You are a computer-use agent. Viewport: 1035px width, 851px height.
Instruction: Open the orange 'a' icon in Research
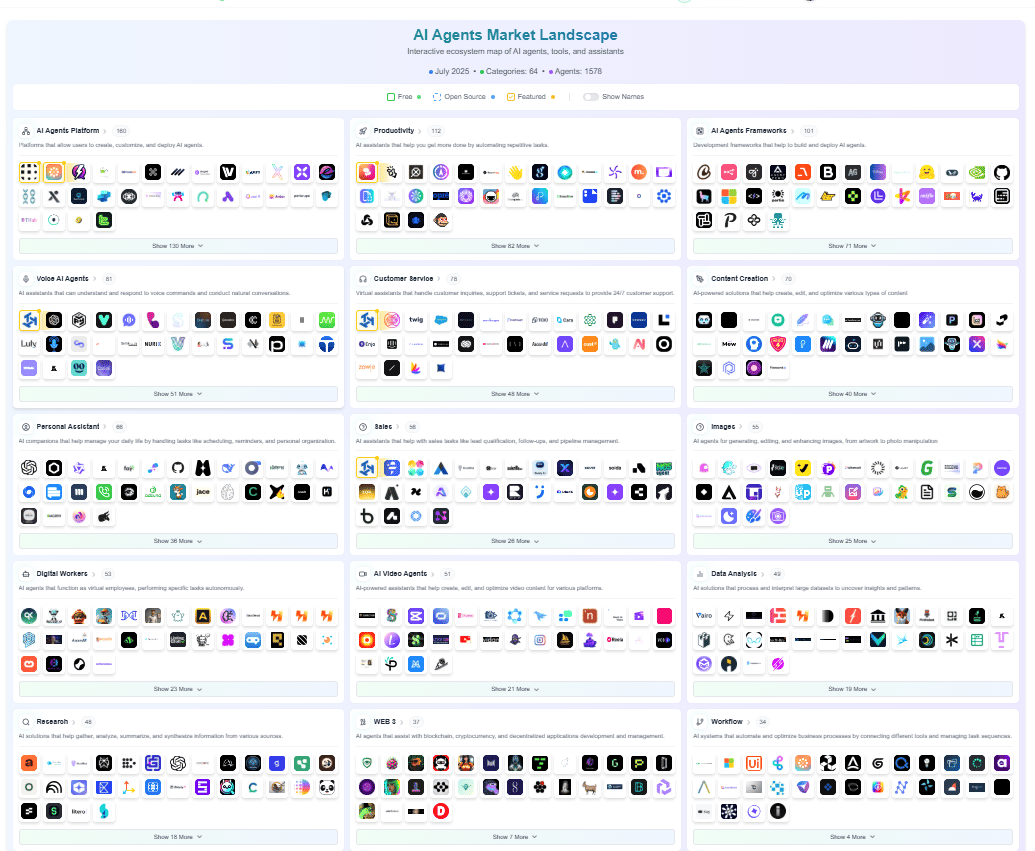(x=29, y=763)
